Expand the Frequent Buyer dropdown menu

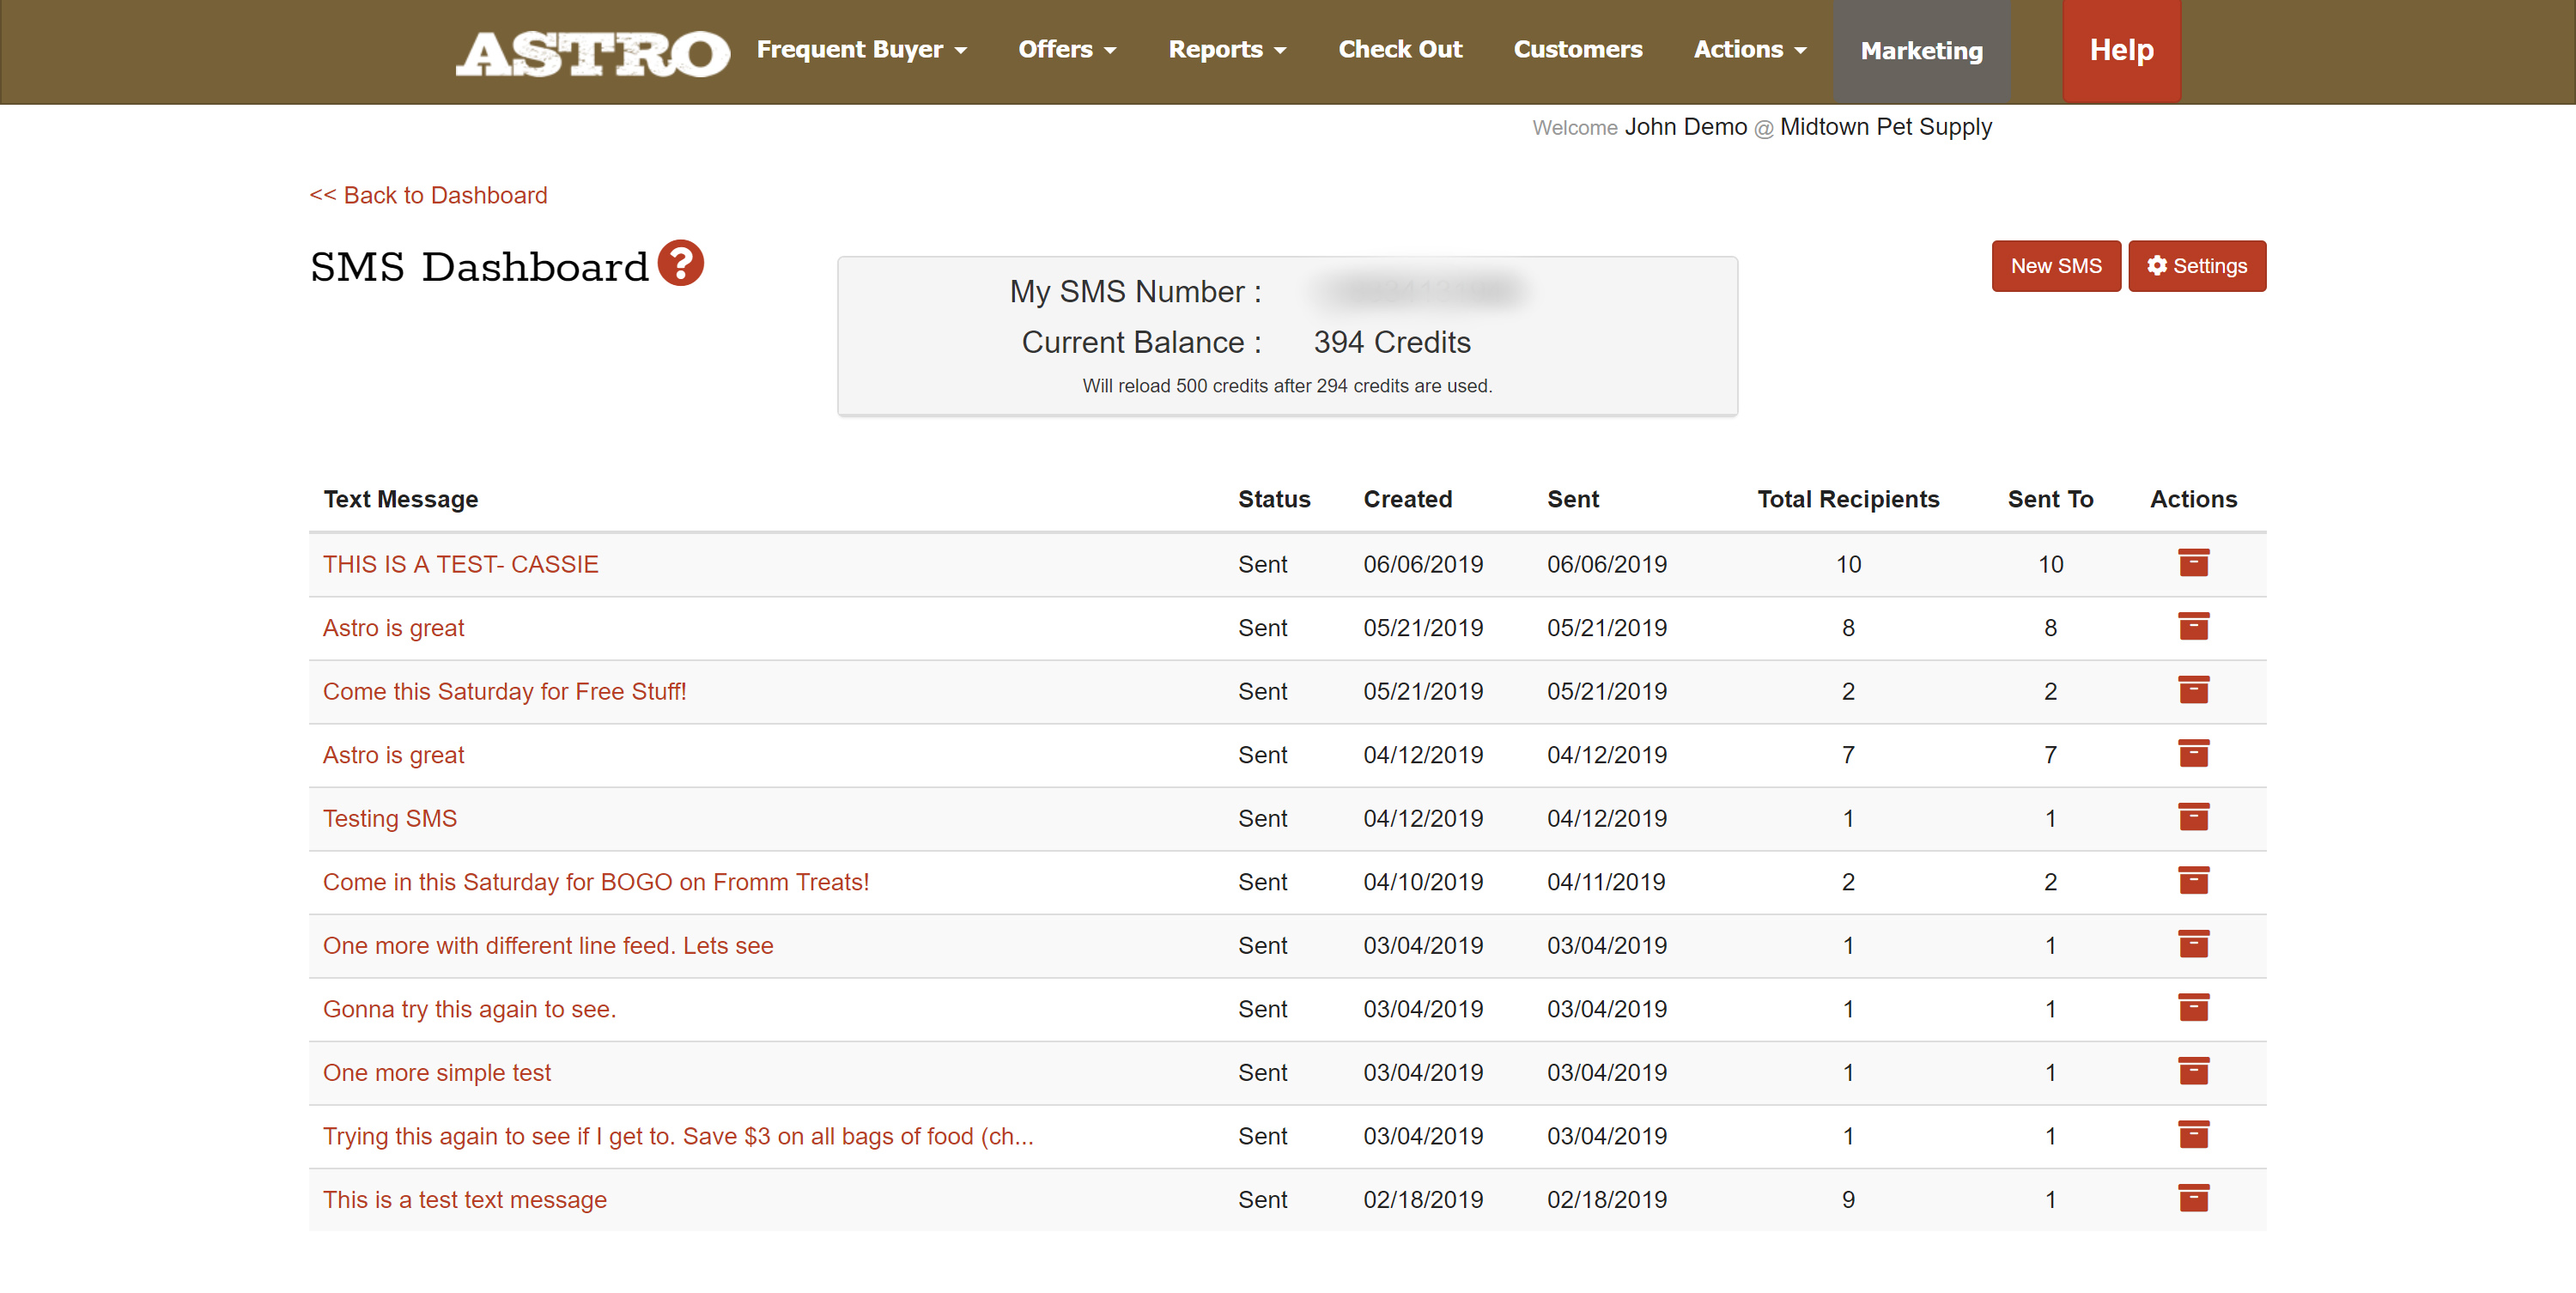tap(861, 49)
